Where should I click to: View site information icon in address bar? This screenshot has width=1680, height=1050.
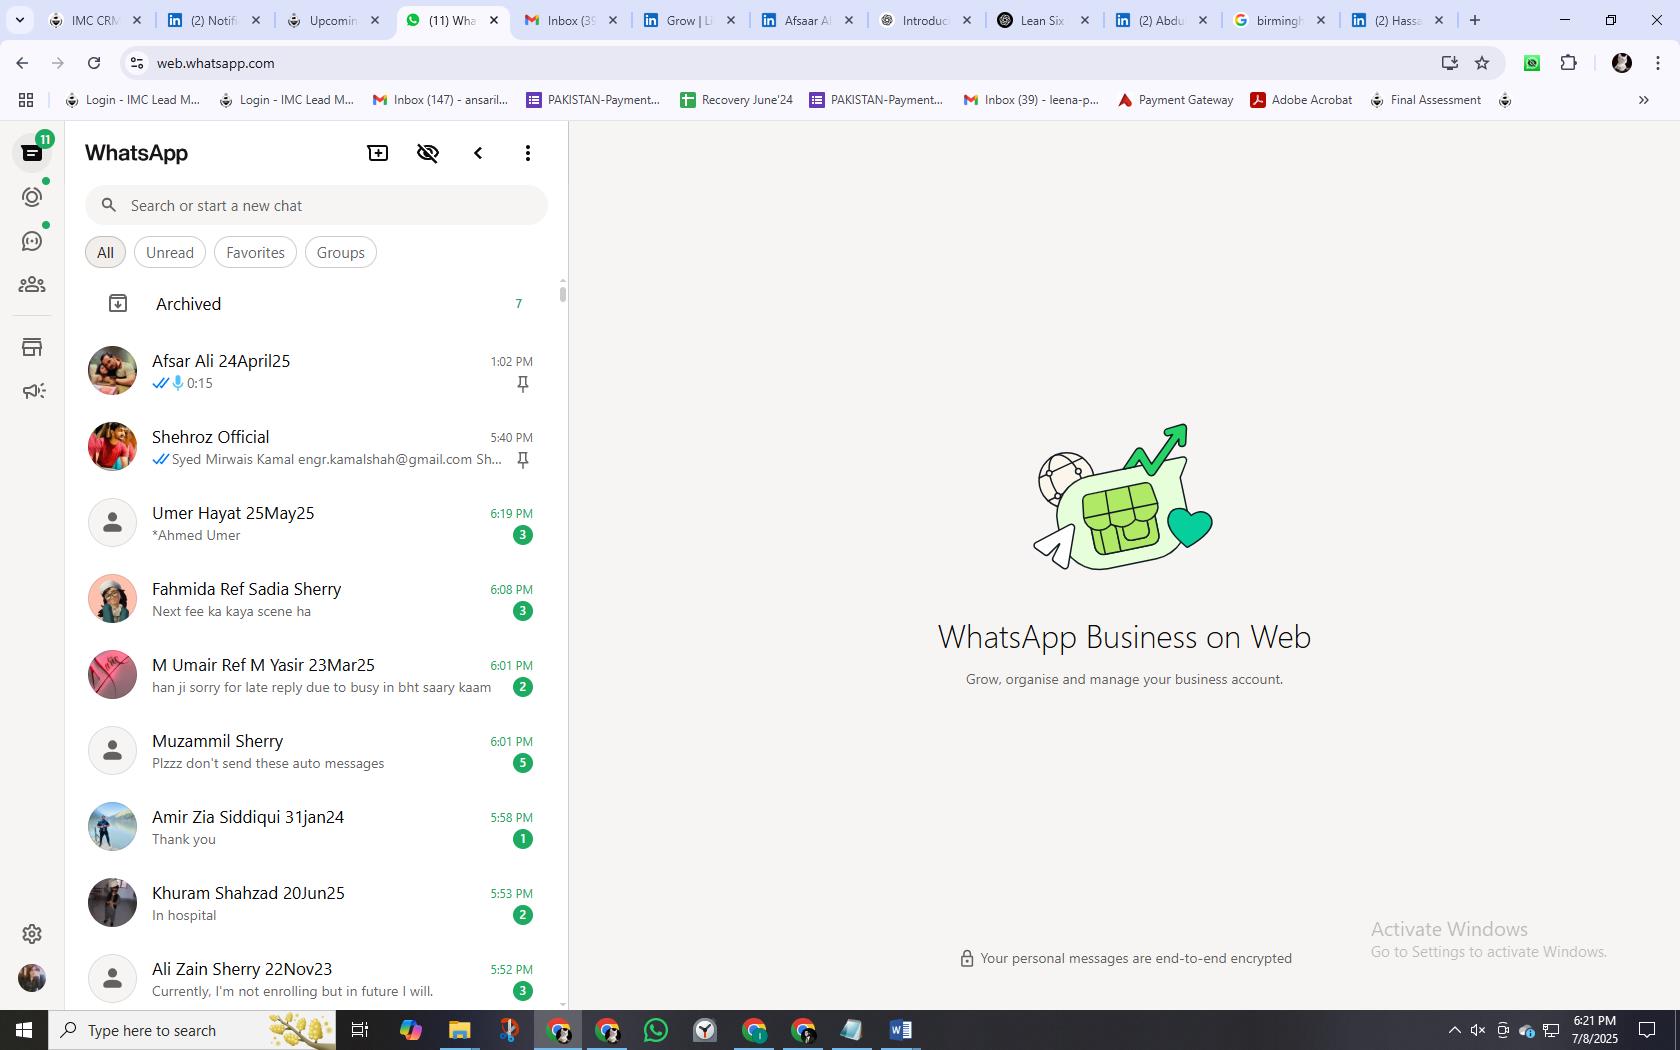(x=137, y=63)
